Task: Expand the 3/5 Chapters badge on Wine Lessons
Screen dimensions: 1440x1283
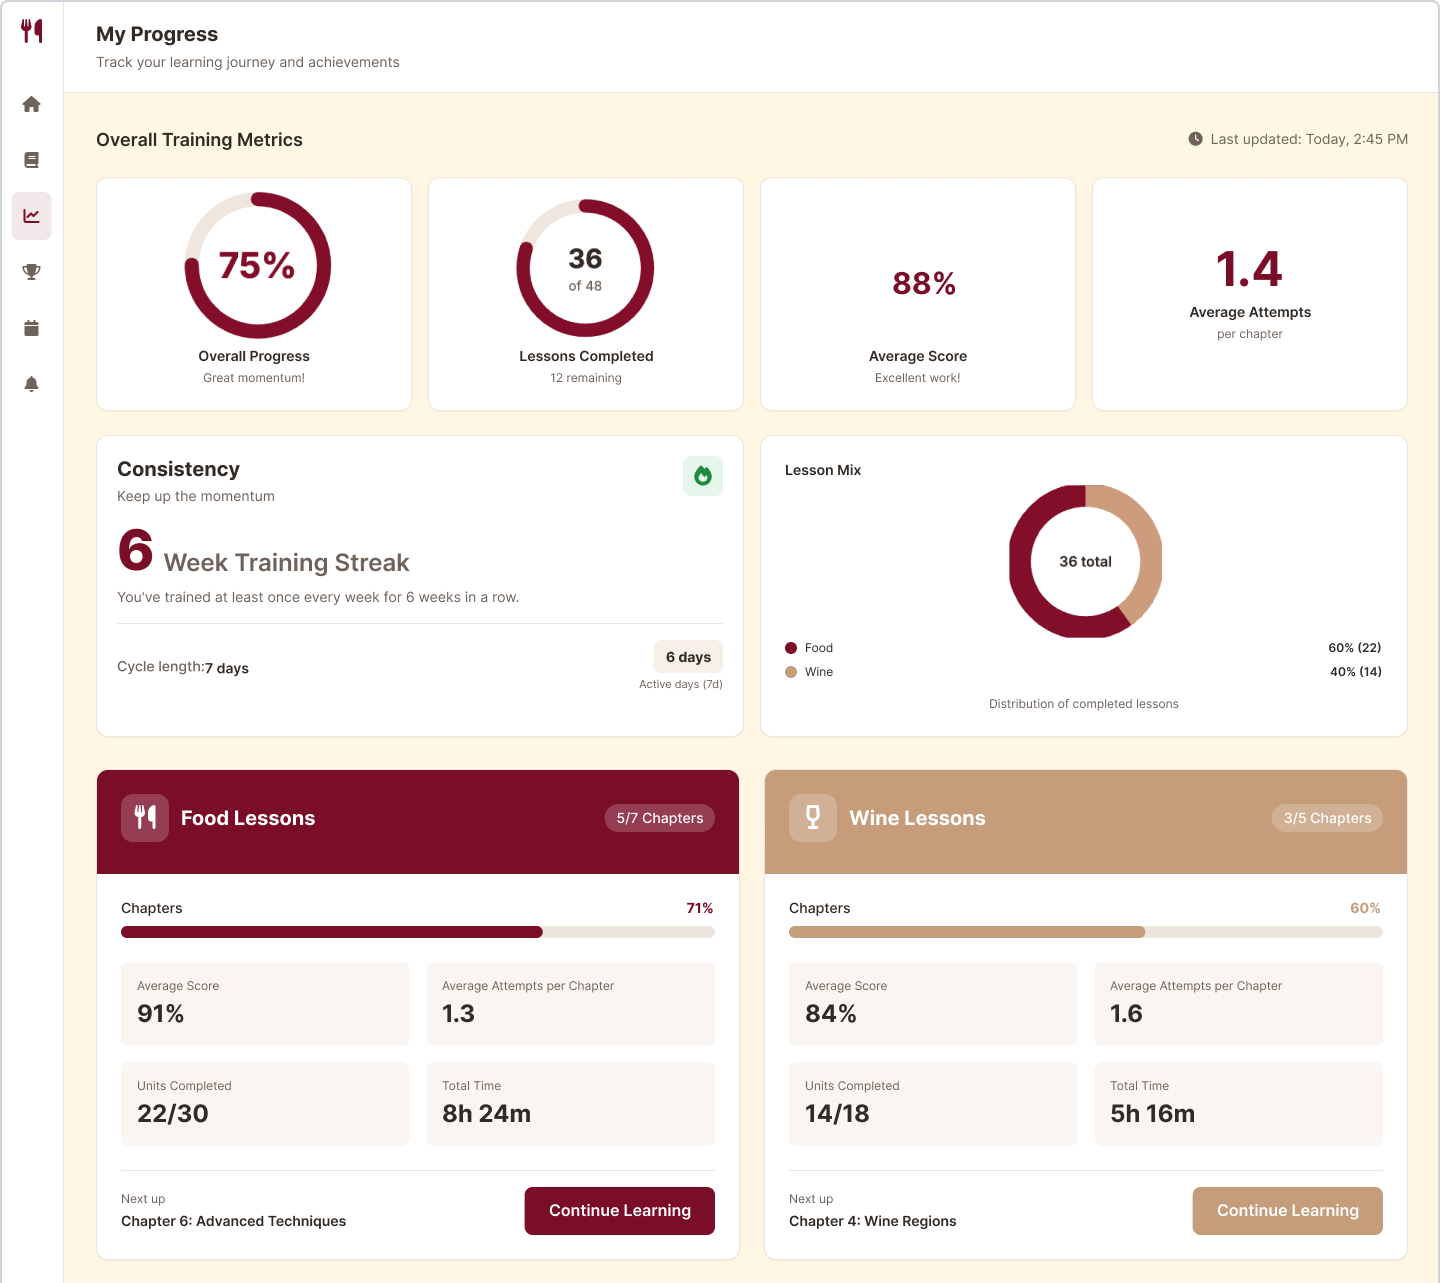Action: pos(1327,817)
